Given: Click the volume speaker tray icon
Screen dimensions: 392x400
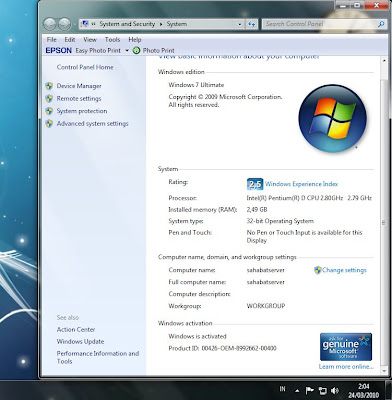Looking at the screenshot, I should point(335,390).
